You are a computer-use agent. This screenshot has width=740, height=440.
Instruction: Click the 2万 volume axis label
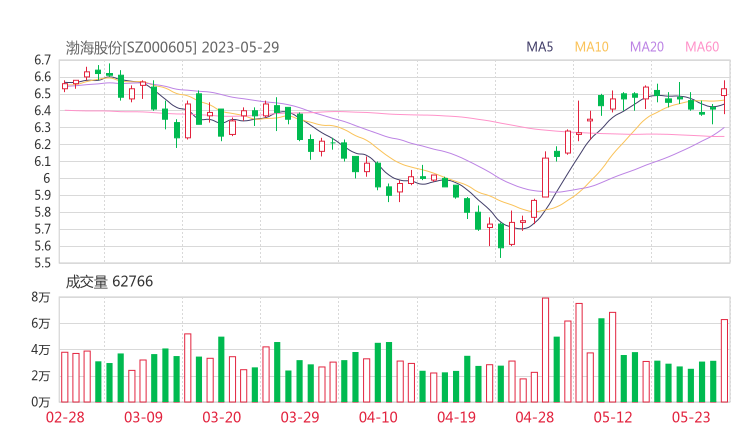[x=41, y=376]
